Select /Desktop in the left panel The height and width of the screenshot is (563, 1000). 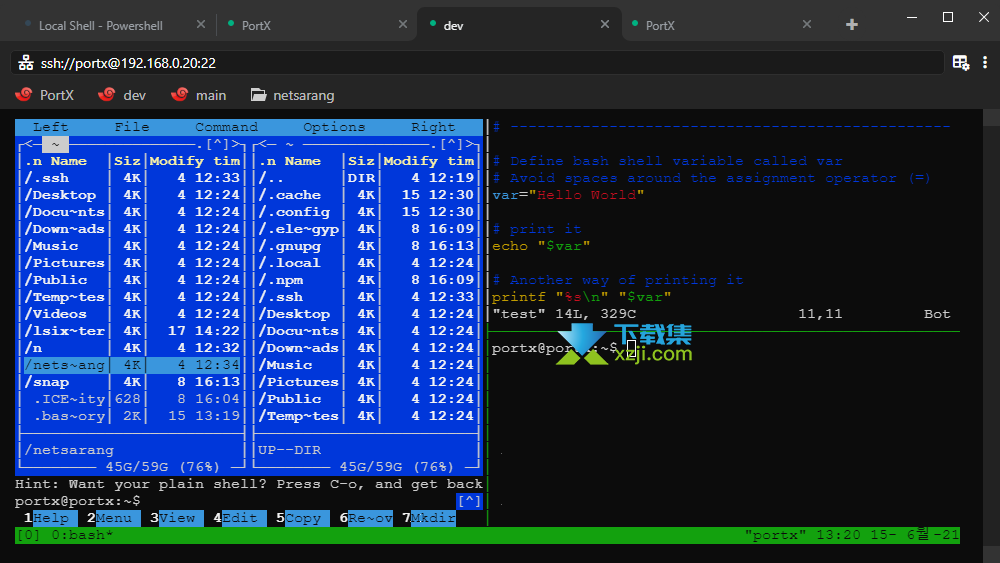[132, 195]
